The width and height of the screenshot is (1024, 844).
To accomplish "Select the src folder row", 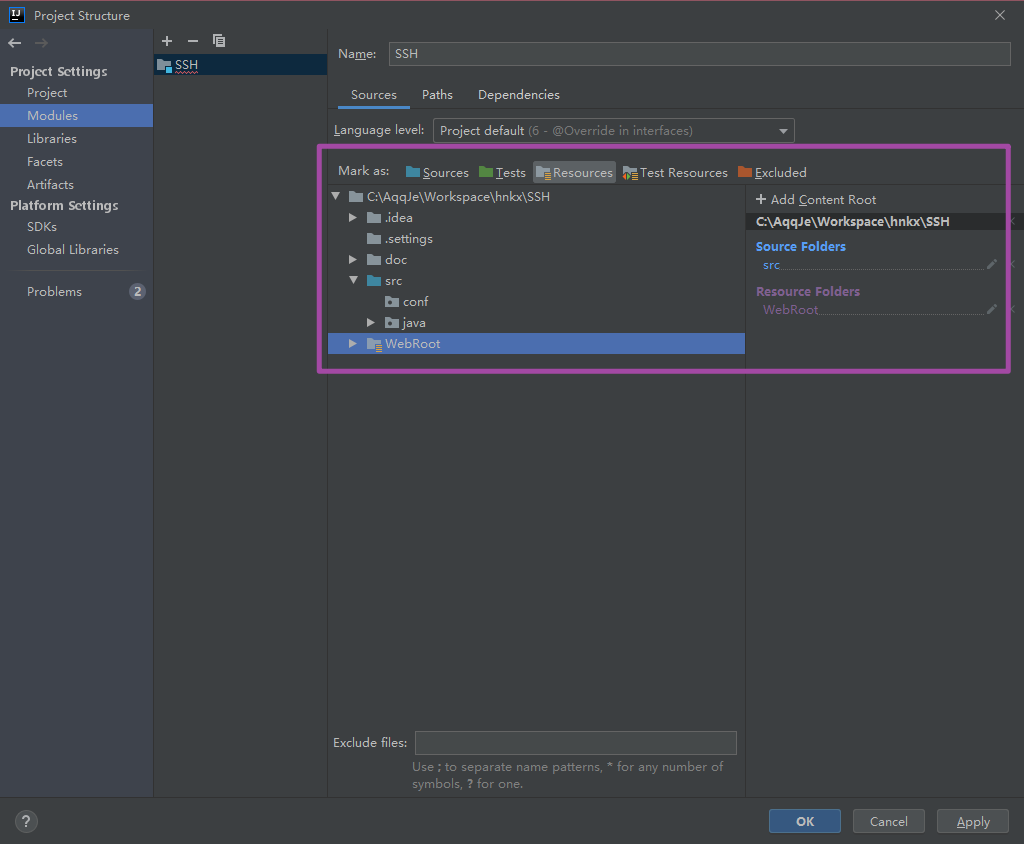I will click(x=536, y=280).
